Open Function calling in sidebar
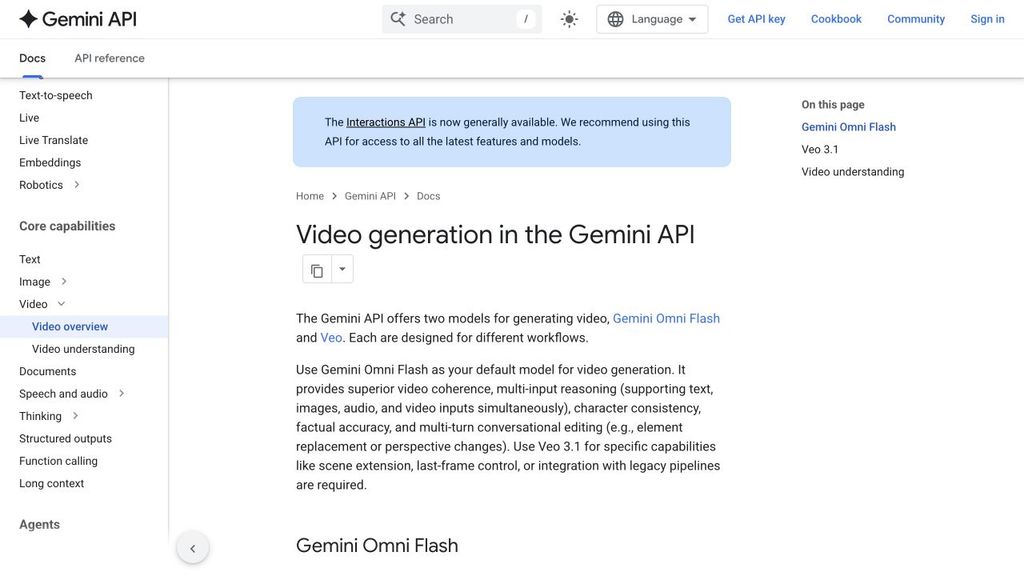 (58, 460)
